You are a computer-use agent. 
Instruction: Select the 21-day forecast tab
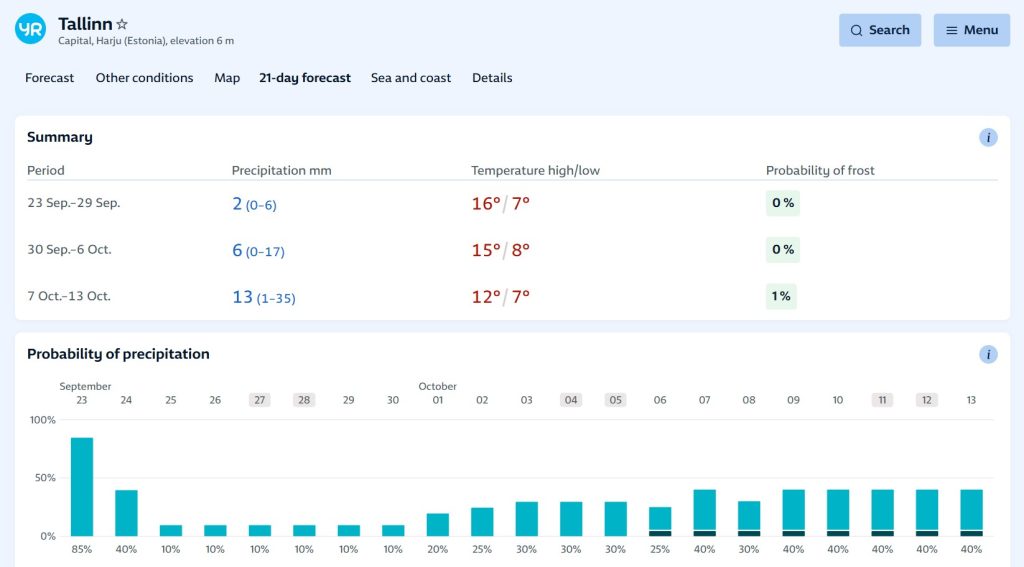pyautogui.click(x=305, y=78)
